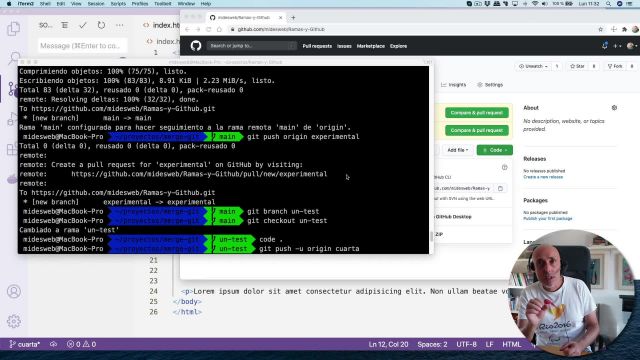
Task: Open Manage gear icon in VS Code
Action: click(14, 321)
